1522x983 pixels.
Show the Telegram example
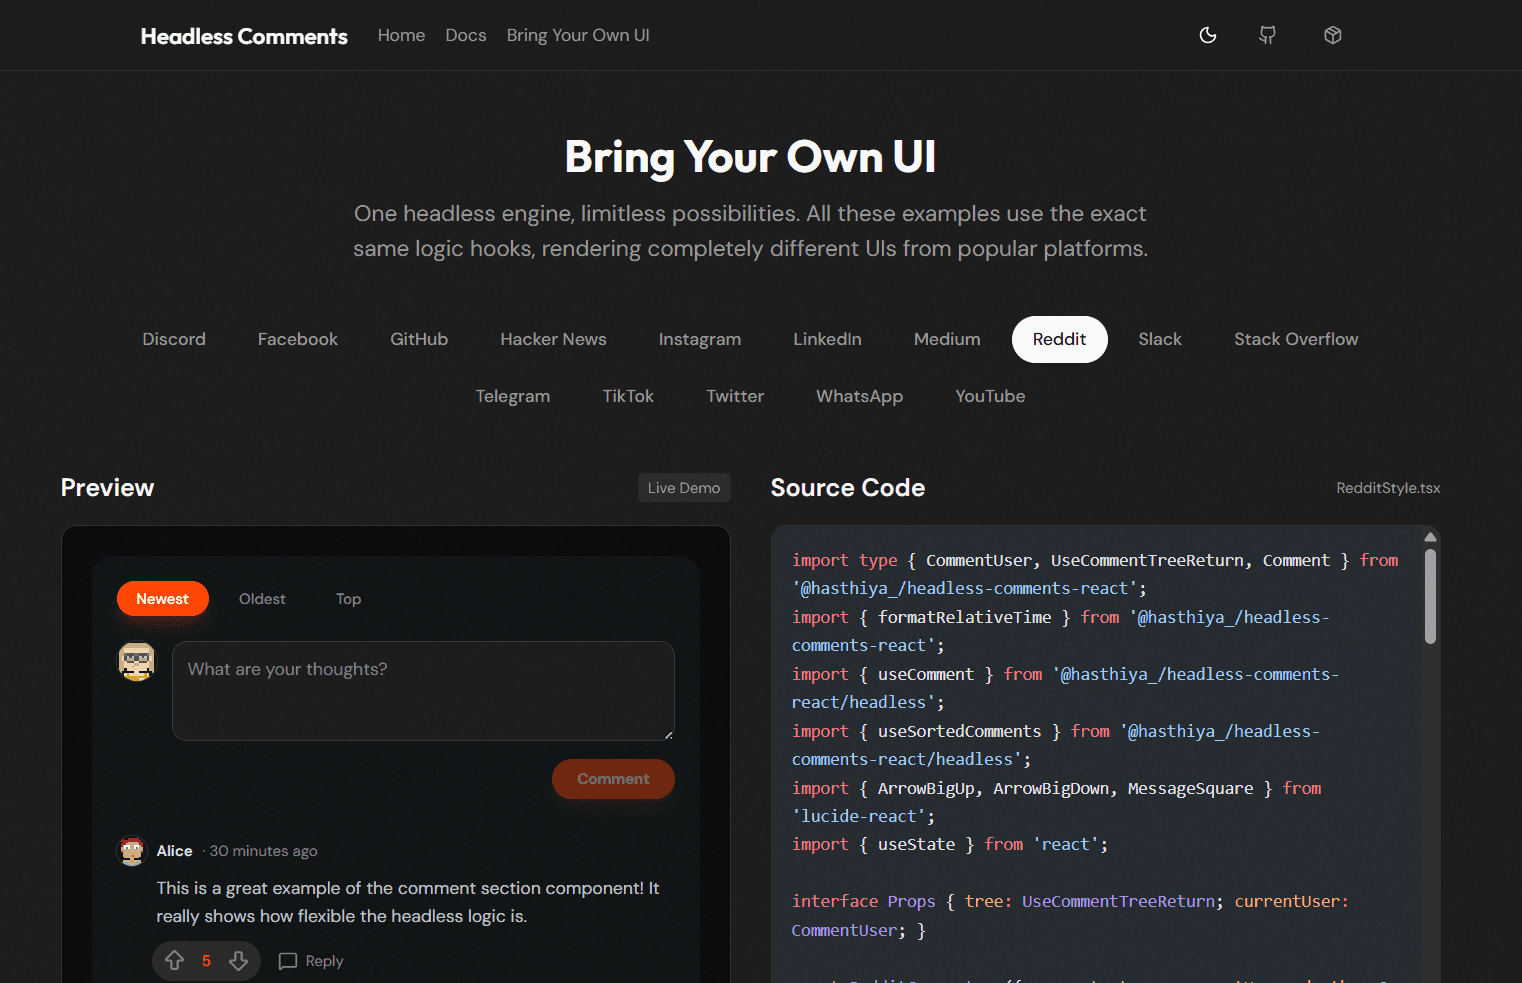(x=513, y=396)
